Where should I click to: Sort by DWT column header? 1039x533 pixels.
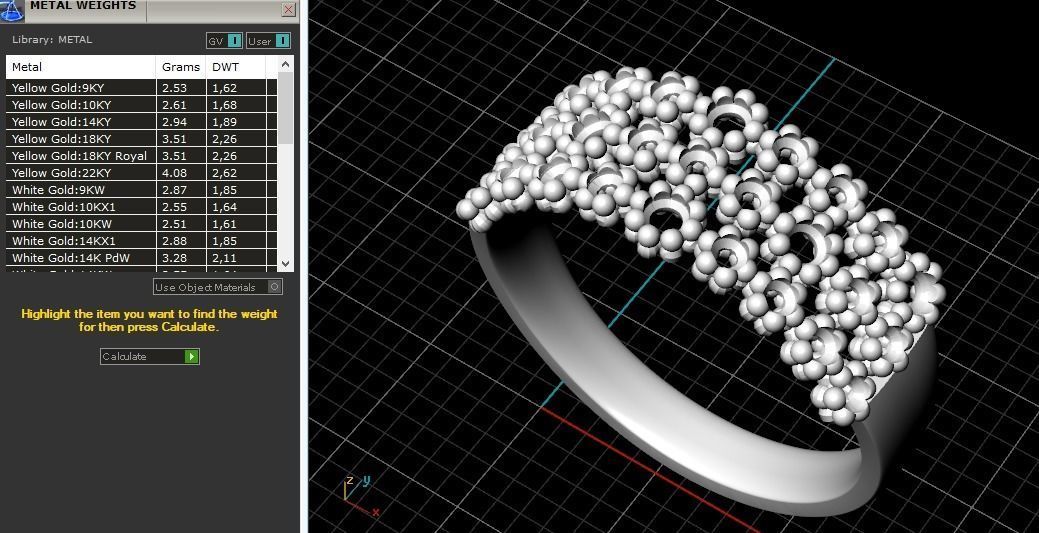click(x=236, y=67)
